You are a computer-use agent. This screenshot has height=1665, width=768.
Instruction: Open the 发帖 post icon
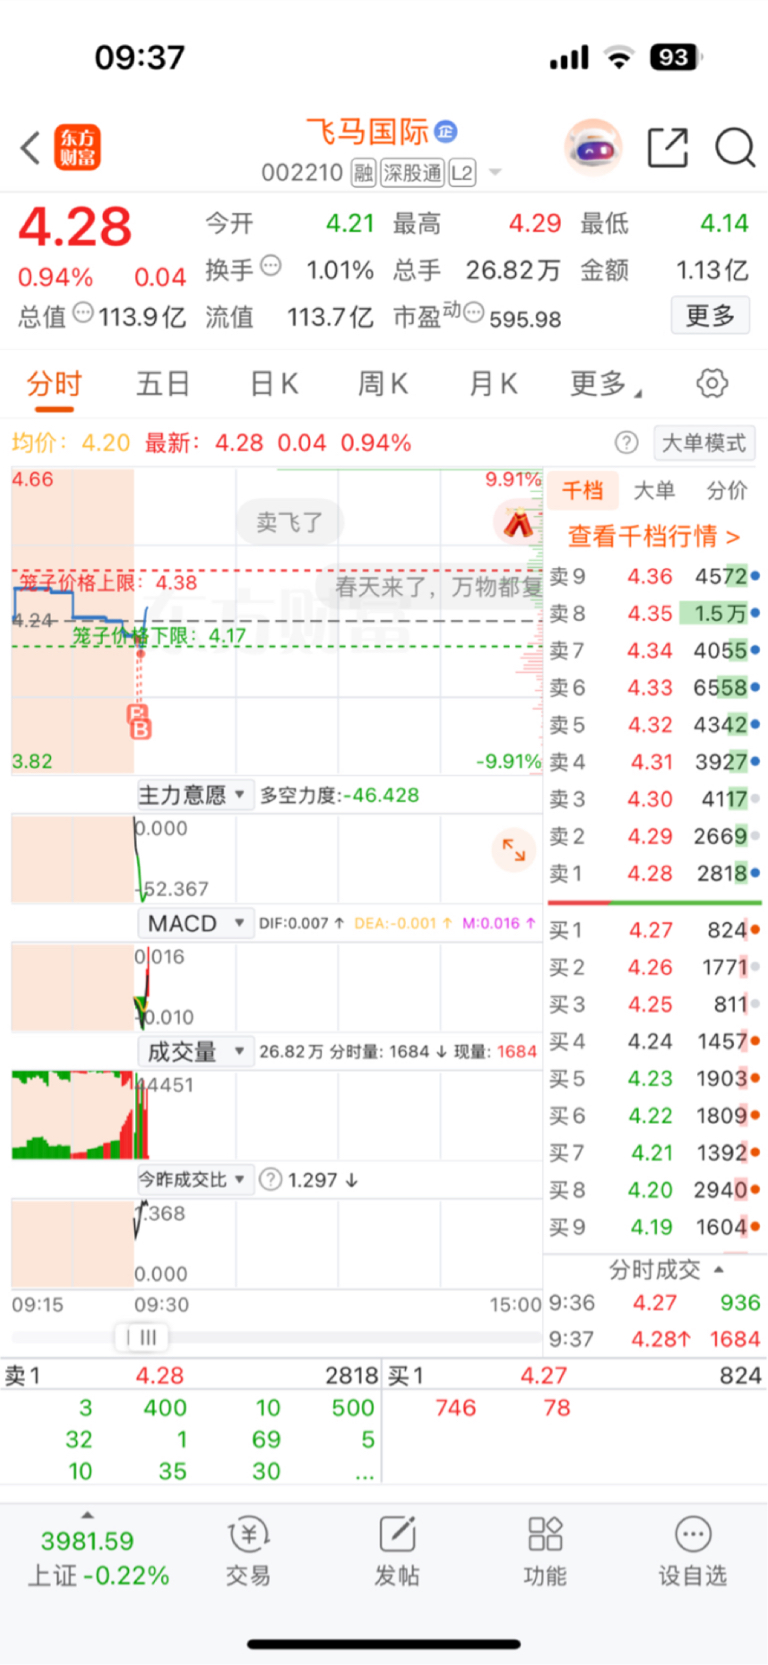pos(397,1551)
